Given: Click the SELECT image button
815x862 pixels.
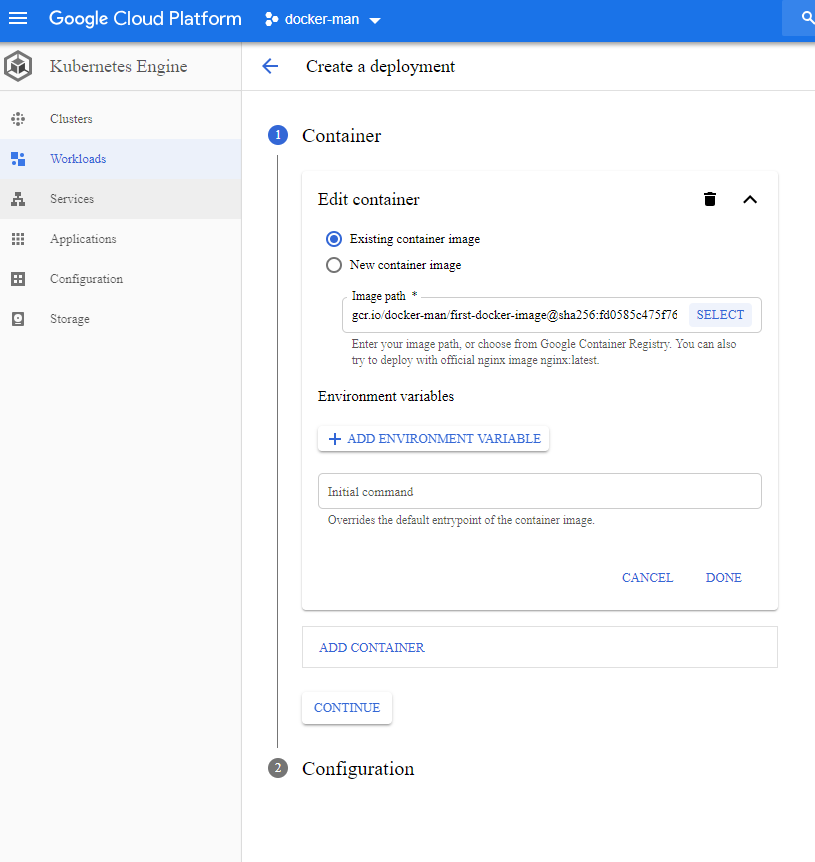Looking at the screenshot, I should coord(720,315).
